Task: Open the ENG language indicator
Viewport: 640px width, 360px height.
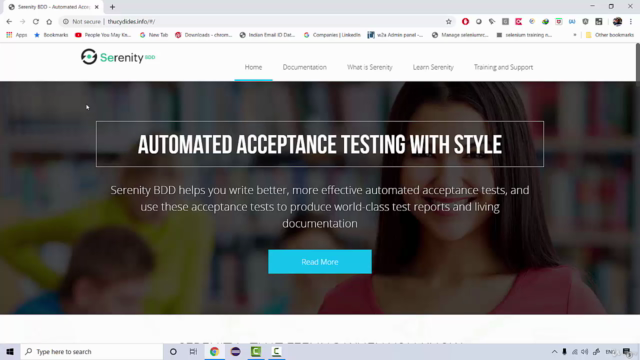Action: [610, 352]
